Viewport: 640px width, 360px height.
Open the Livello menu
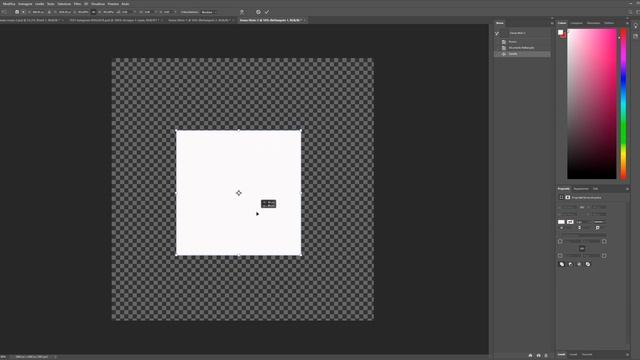tap(40, 4)
